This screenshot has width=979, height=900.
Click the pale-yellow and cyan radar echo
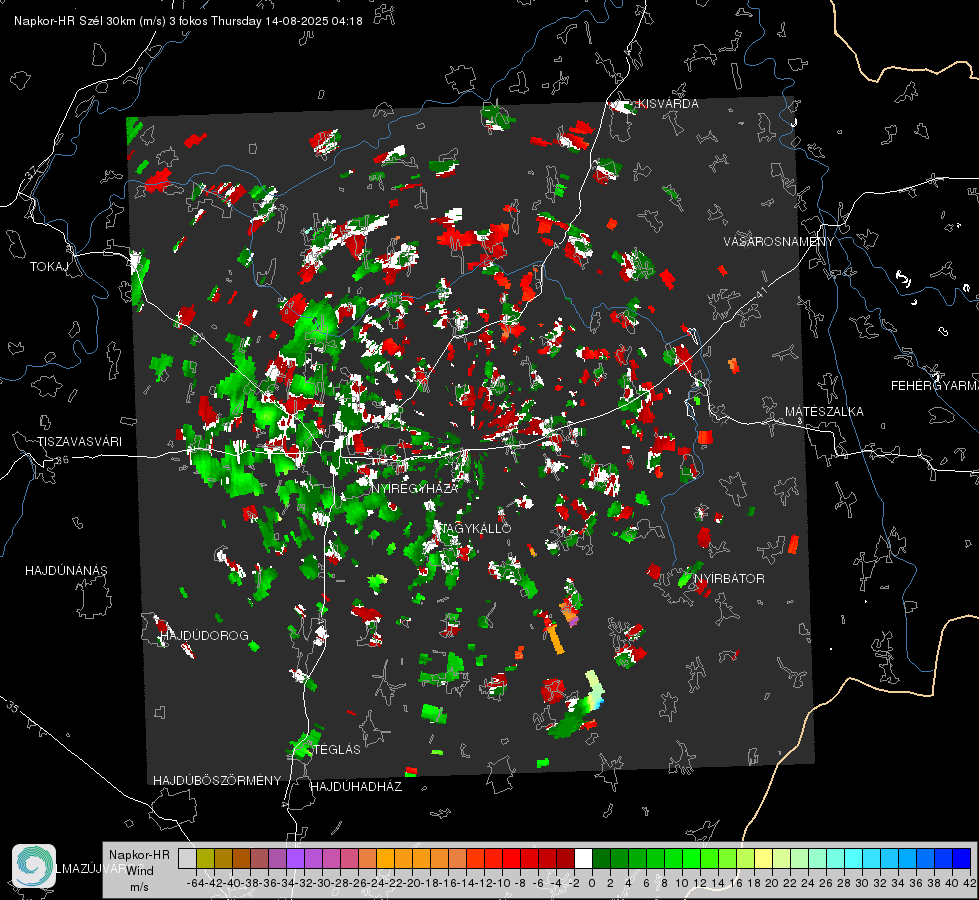click(x=595, y=689)
